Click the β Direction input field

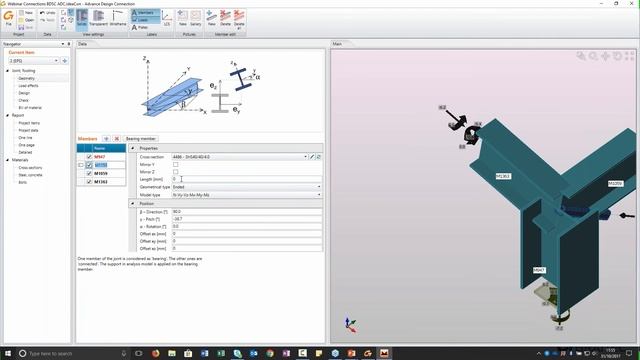point(247,212)
